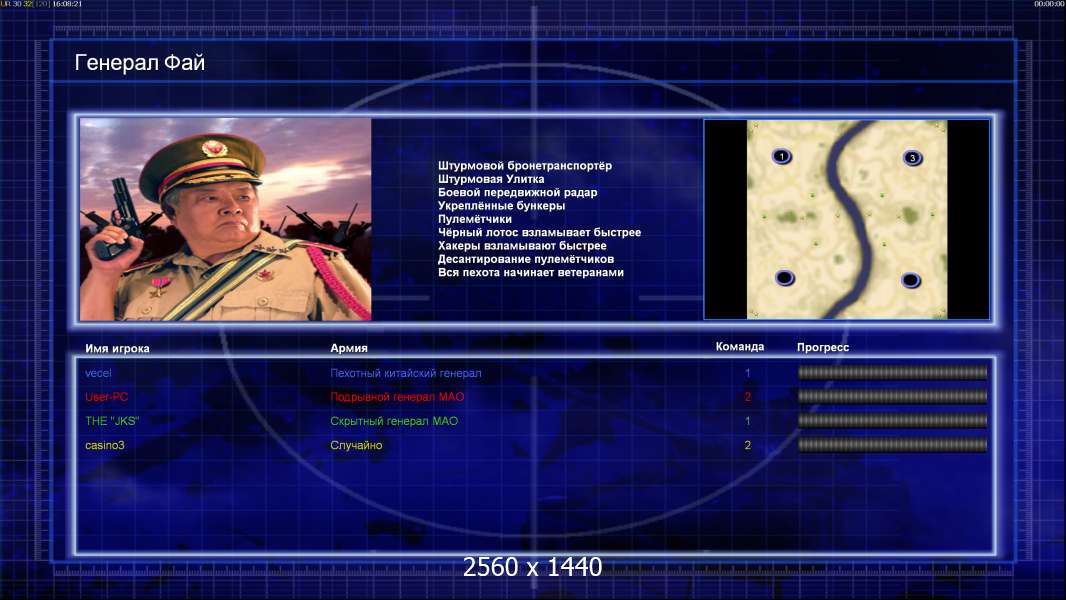Click the 'Случайно' army entry

click(x=356, y=445)
